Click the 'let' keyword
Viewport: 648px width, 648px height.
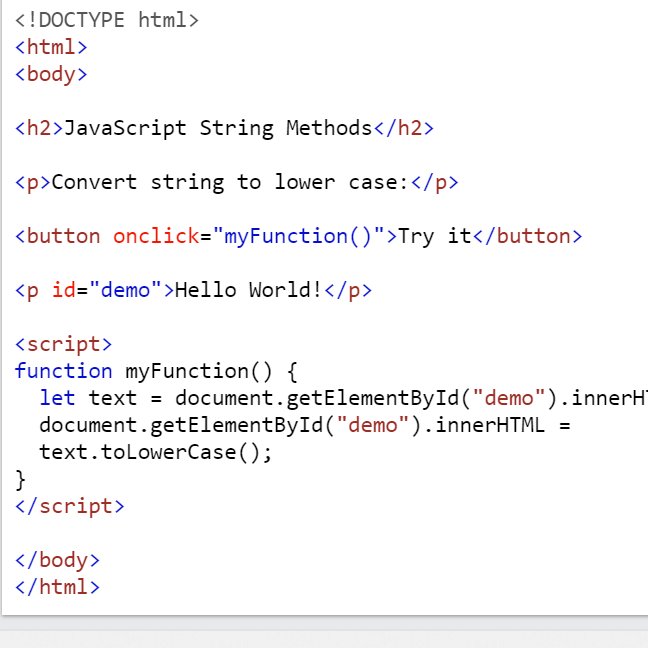point(57,398)
